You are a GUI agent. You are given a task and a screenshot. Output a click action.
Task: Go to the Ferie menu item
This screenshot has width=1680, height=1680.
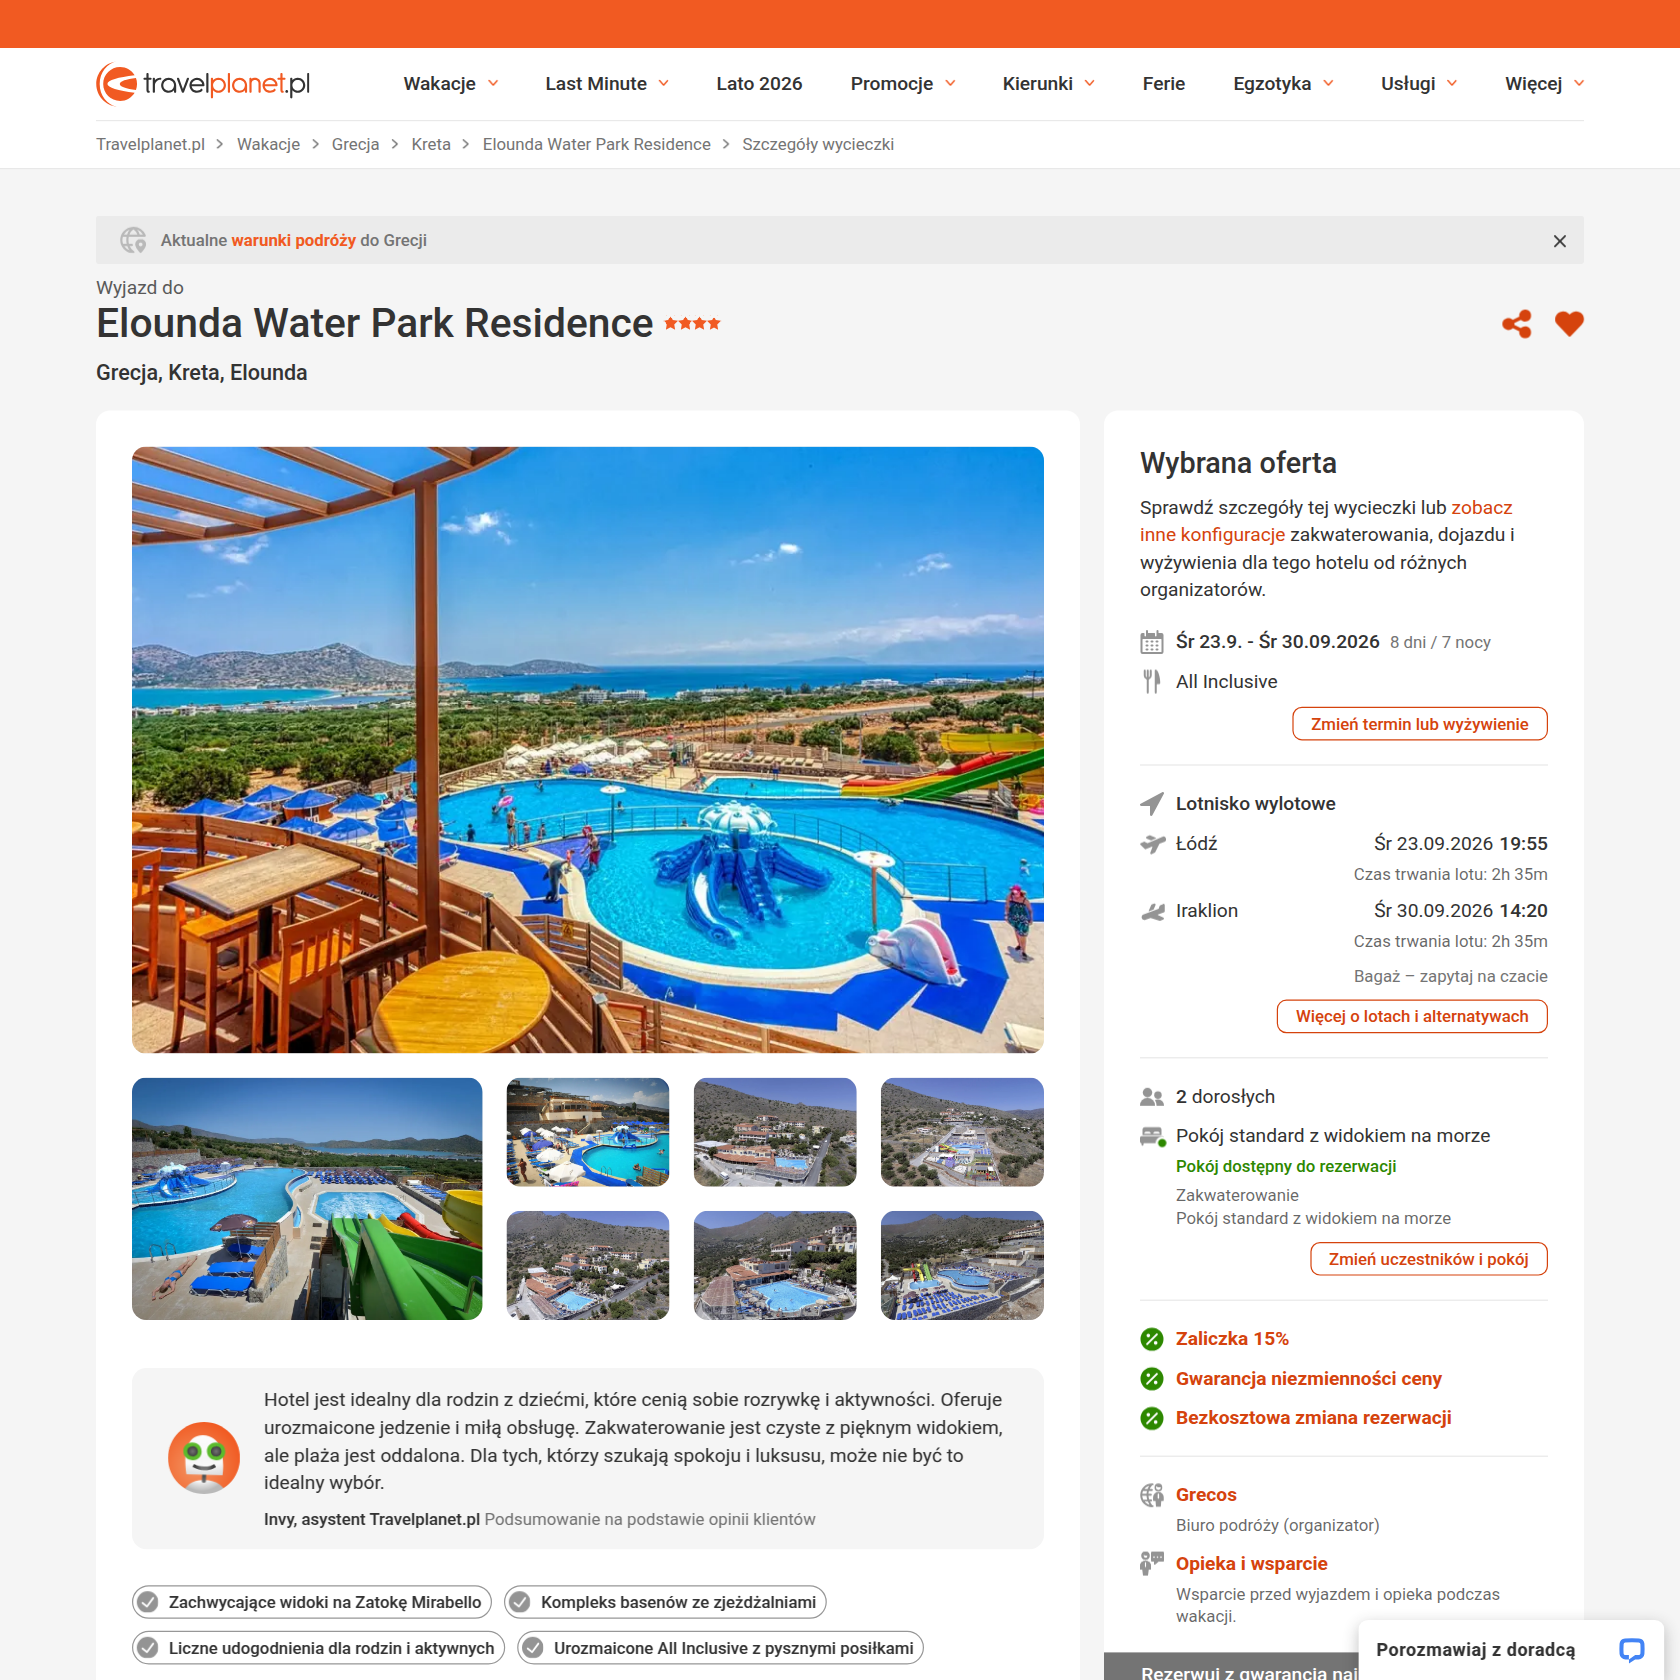[1164, 84]
